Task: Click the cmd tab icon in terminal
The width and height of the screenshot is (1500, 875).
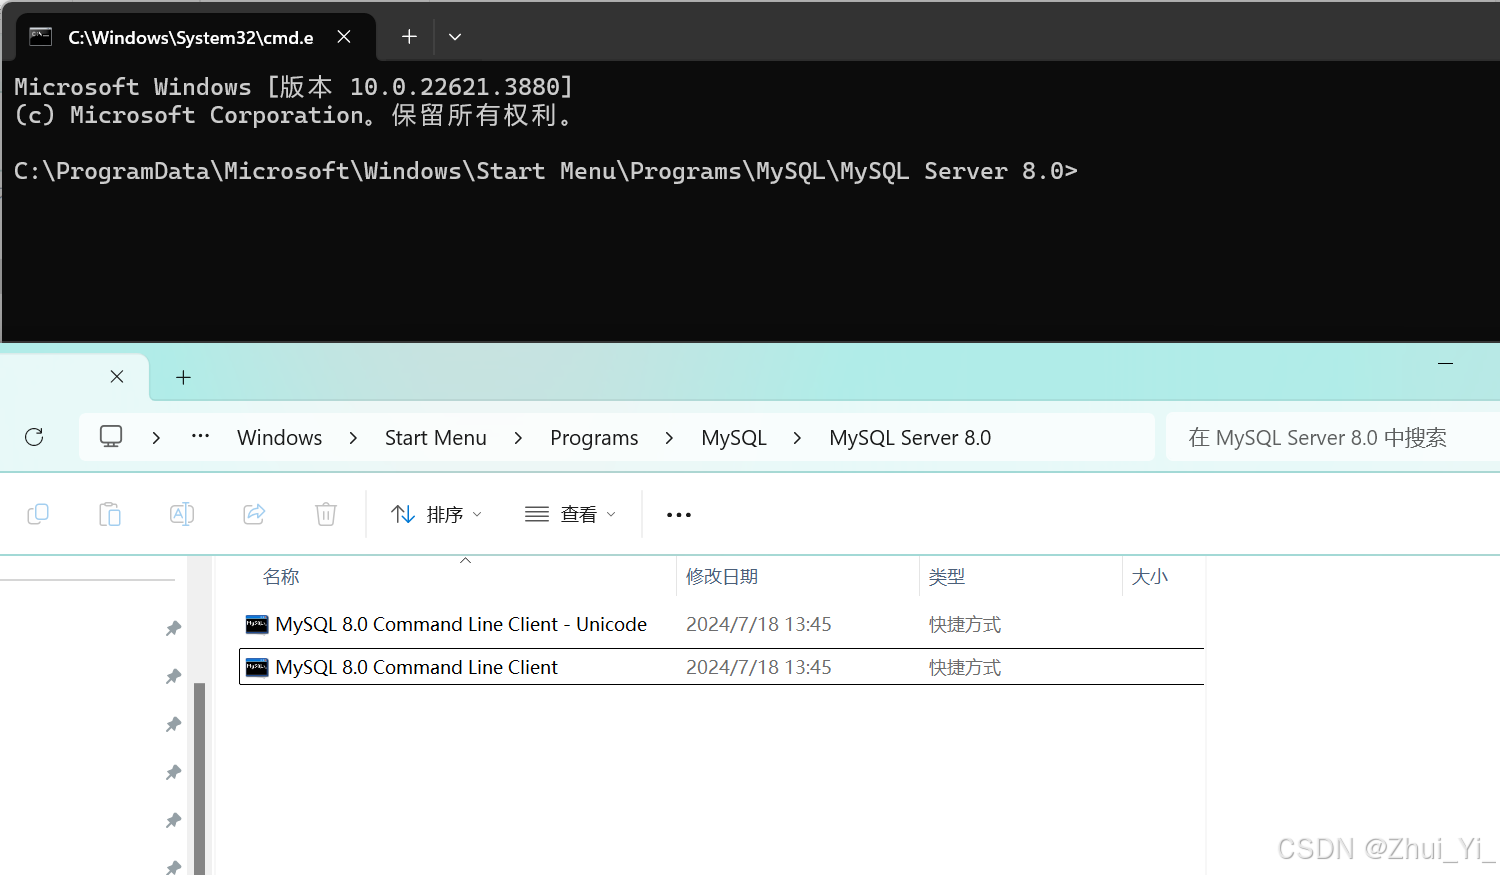Action: [40, 37]
